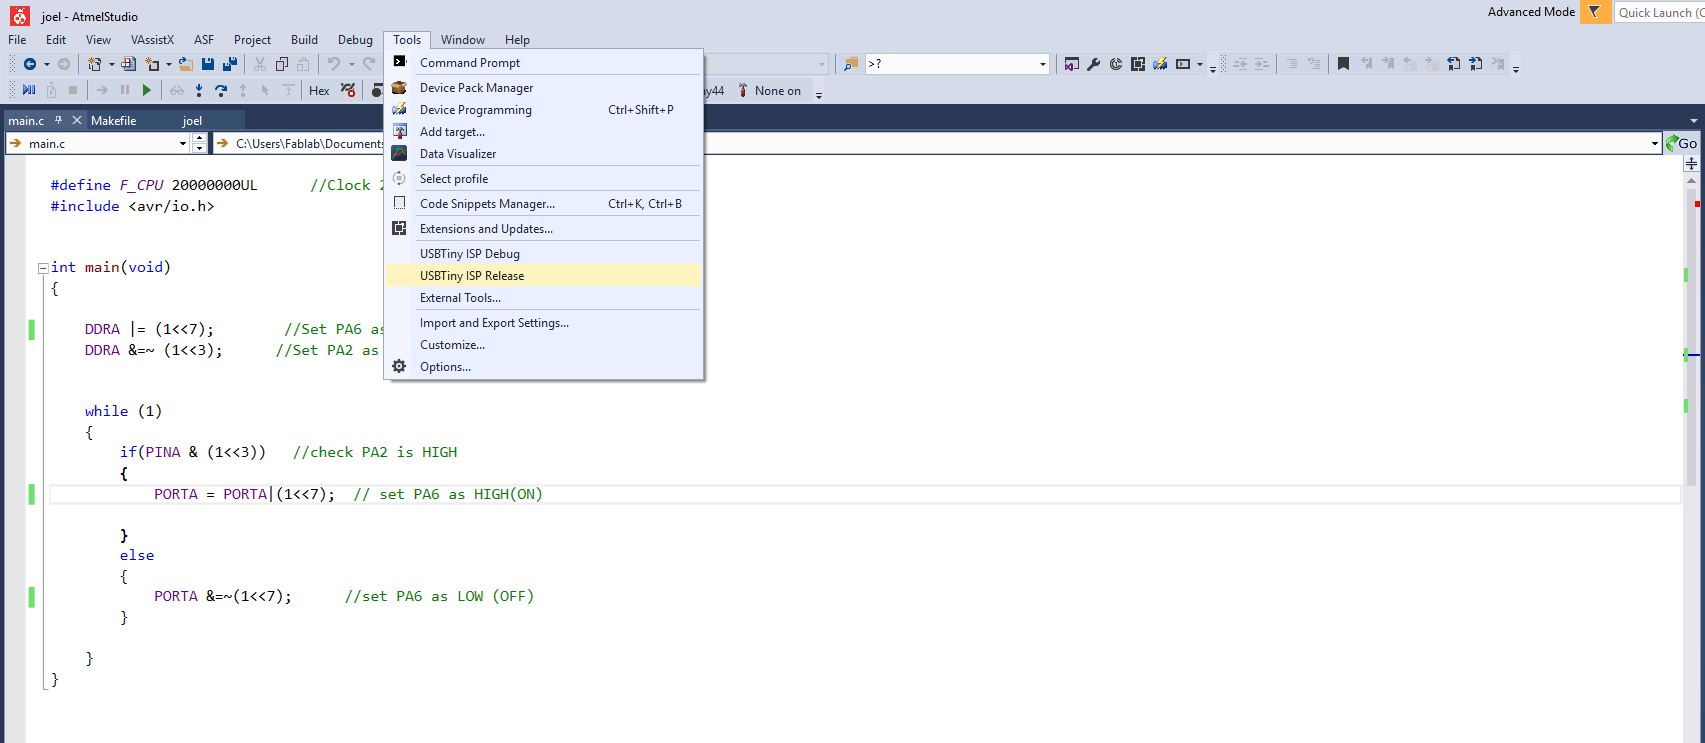Click the Find in Files icon

coord(851,64)
